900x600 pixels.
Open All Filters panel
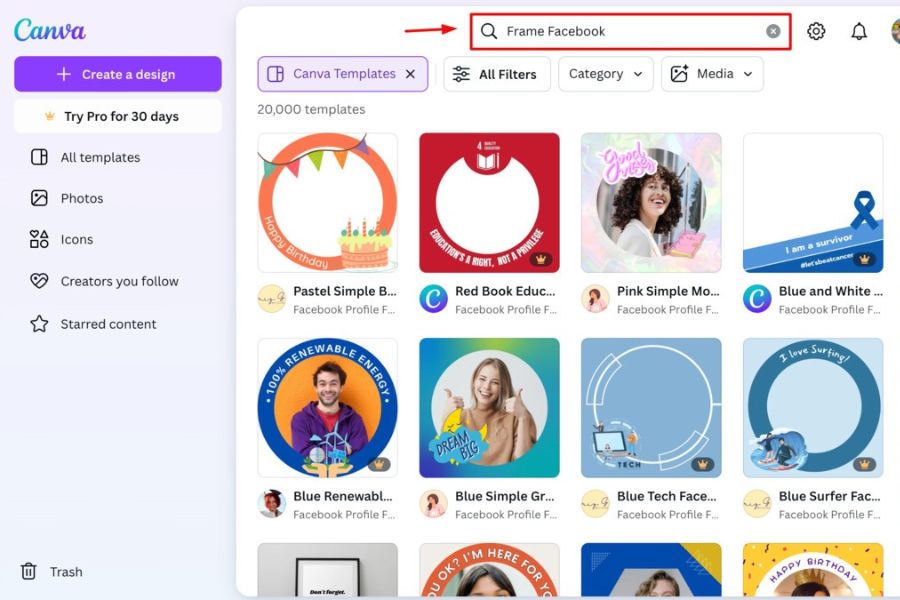(496, 74)
